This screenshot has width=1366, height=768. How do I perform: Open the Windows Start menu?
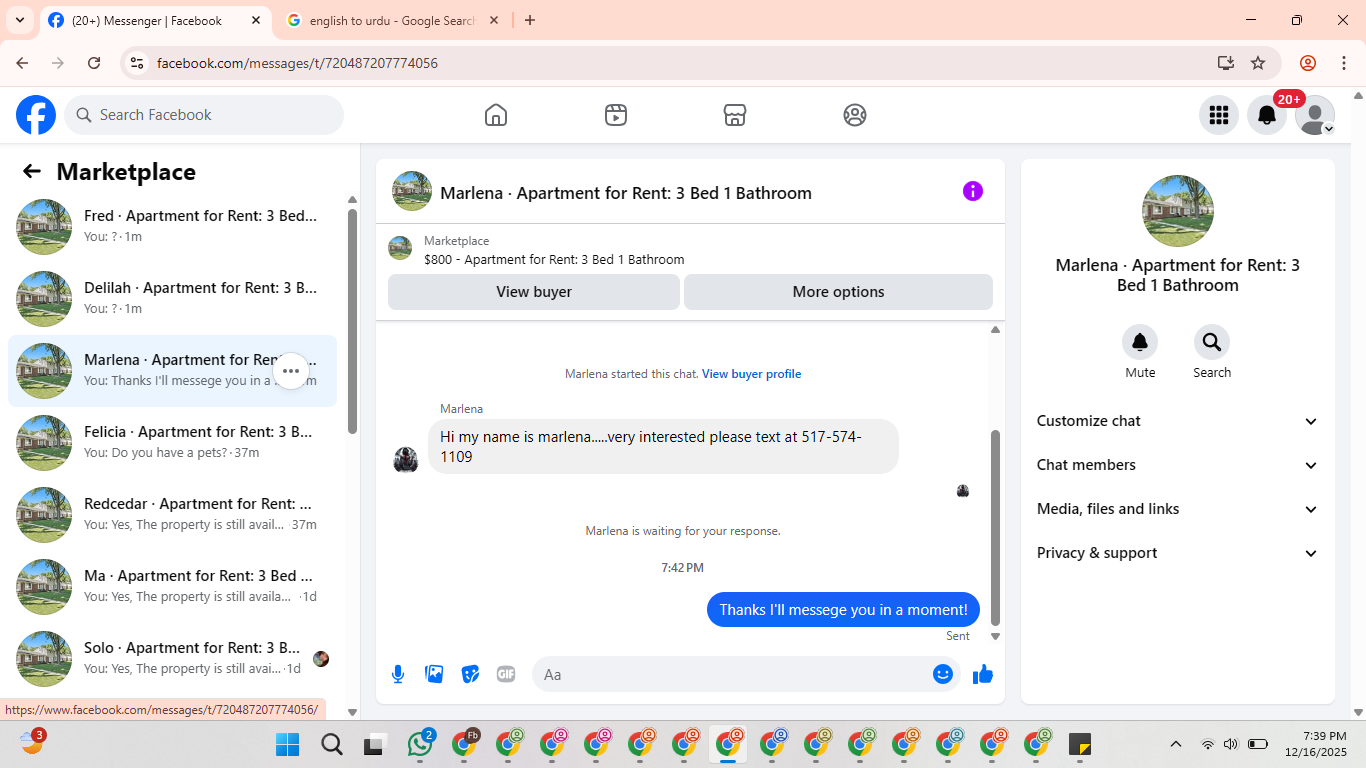pos(287,744)
